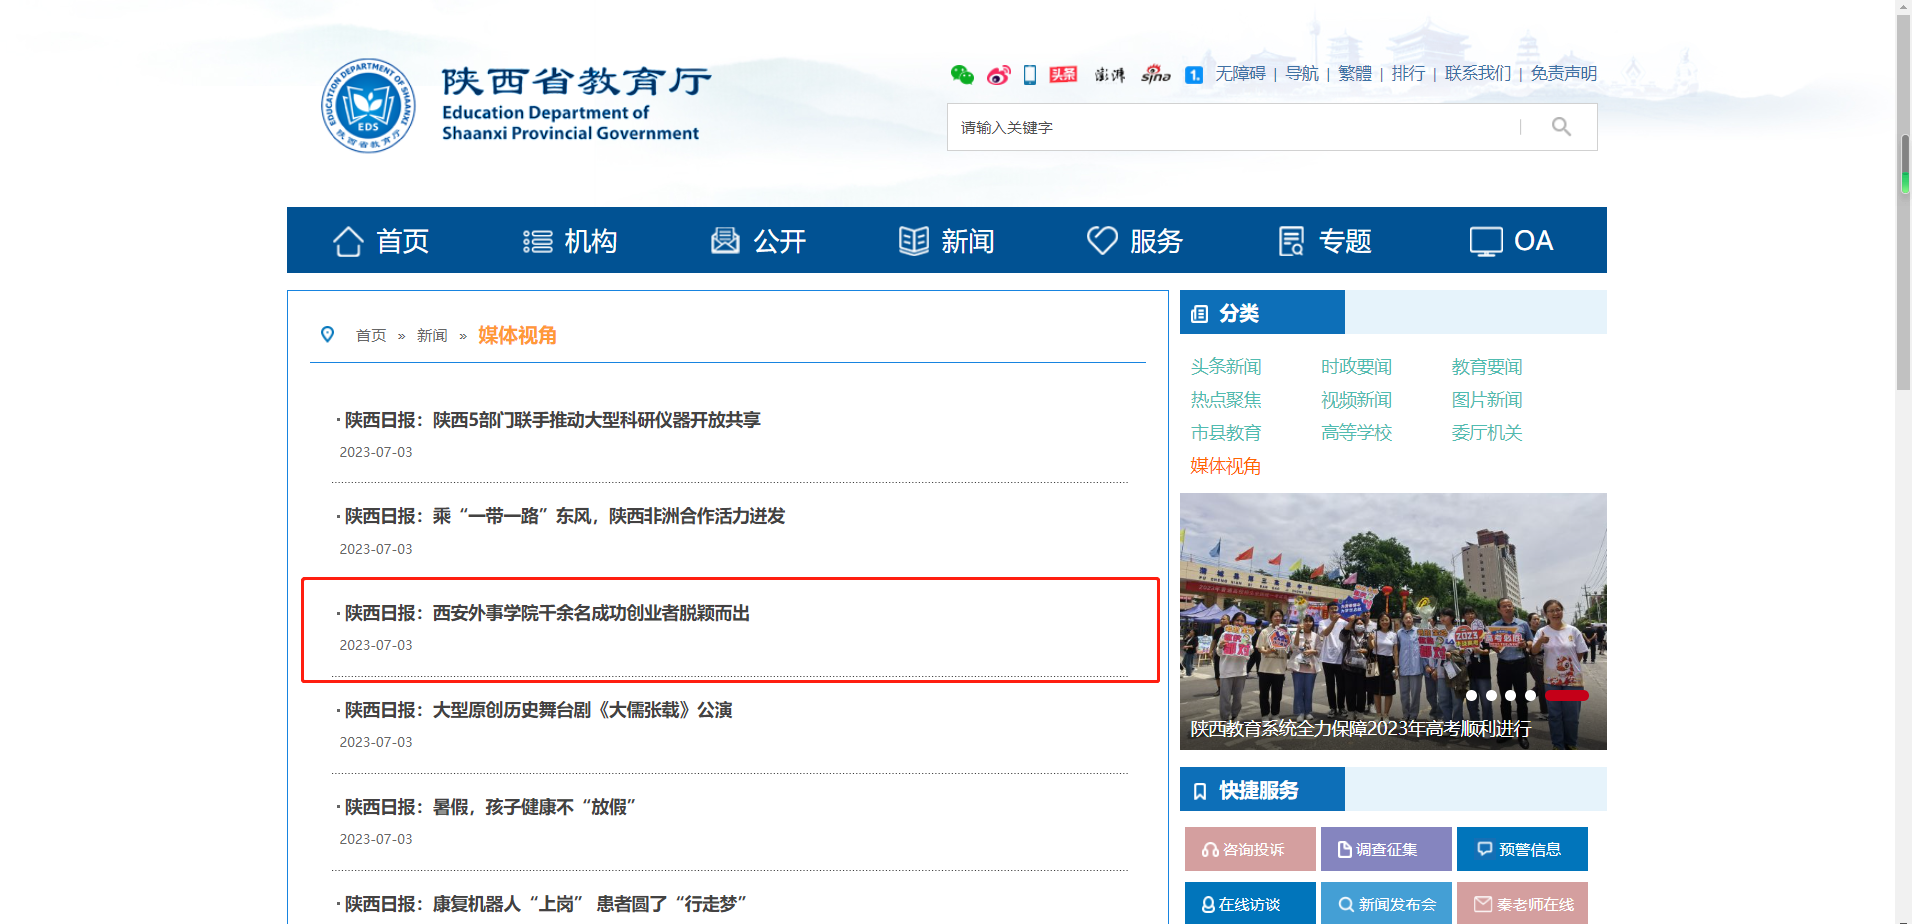Open the 免责声明 disclaimer link
This screenshot has height=924, width=1912.
point(1564,74)
